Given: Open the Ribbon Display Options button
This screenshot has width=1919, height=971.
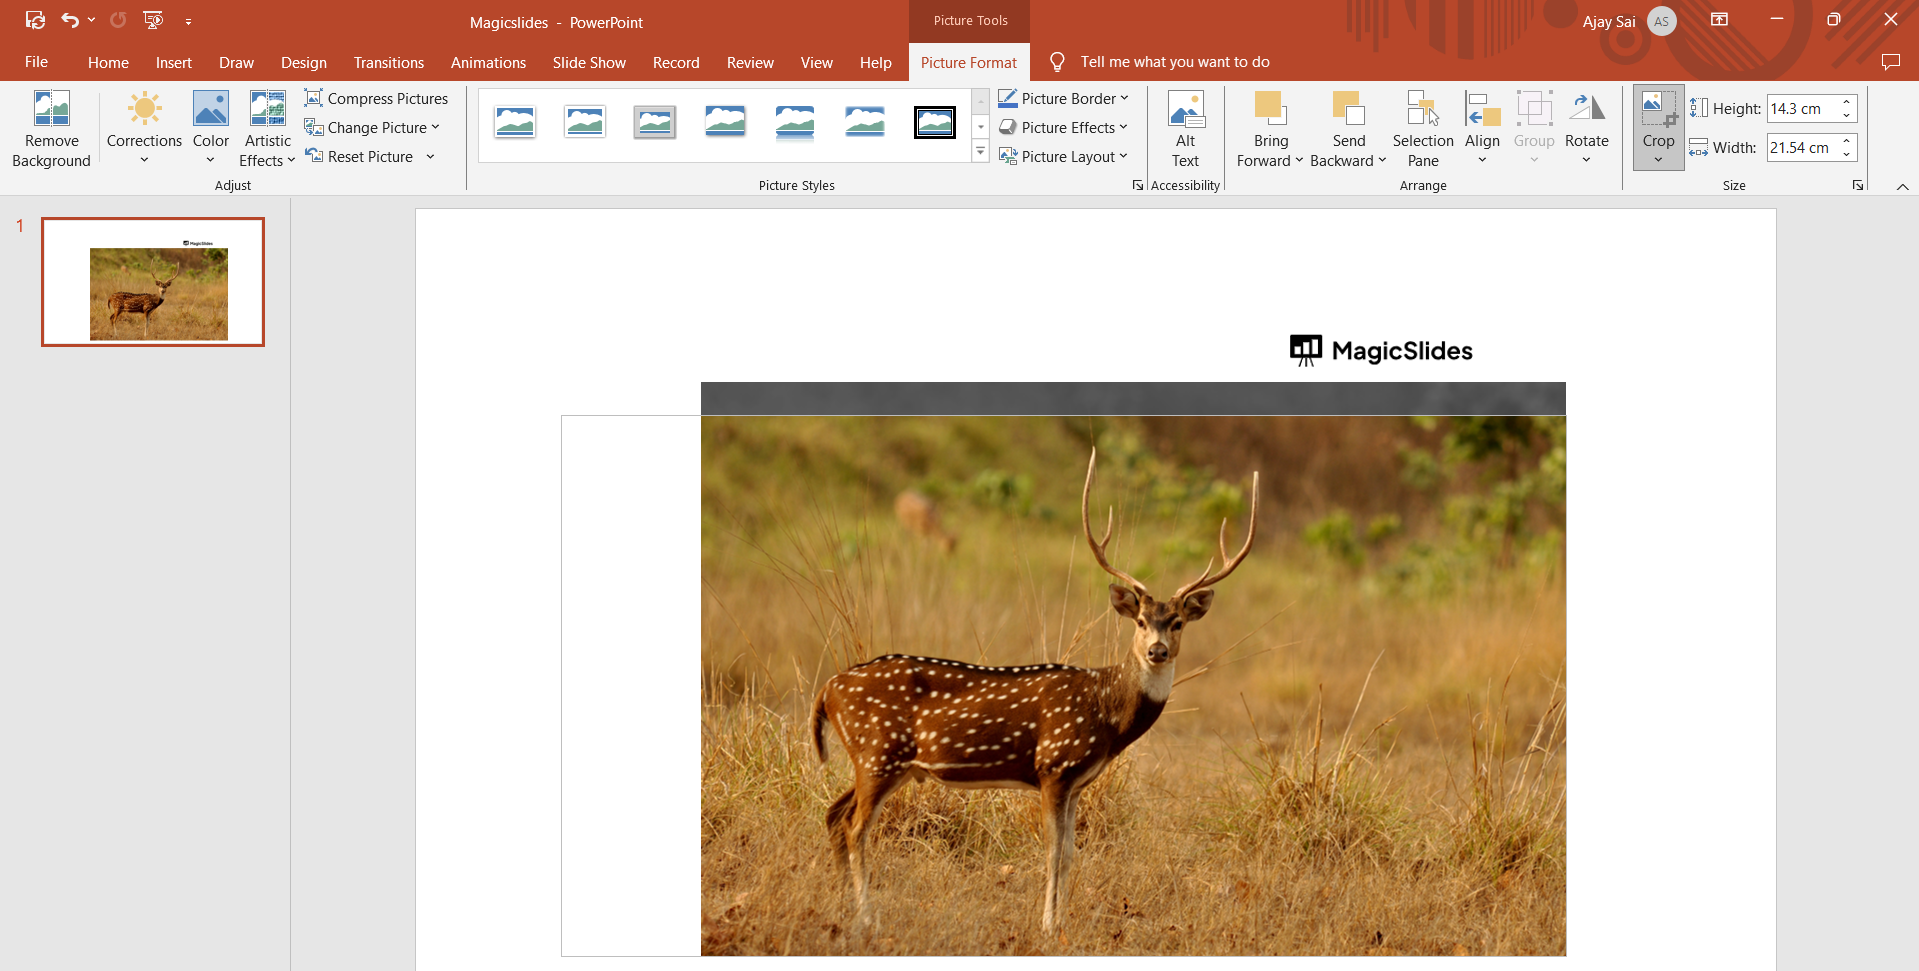Looking at the screenshot, I should pos(1719,20).
